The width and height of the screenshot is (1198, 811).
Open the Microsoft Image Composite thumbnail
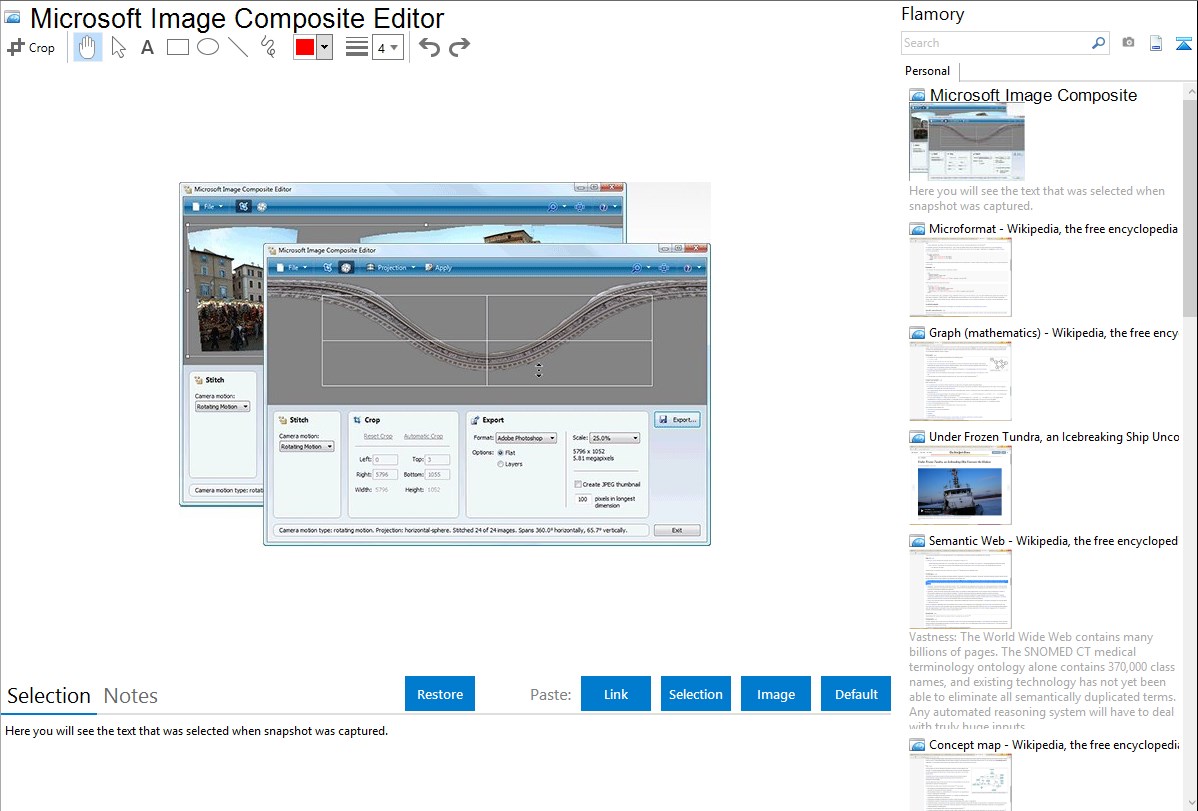966,143
